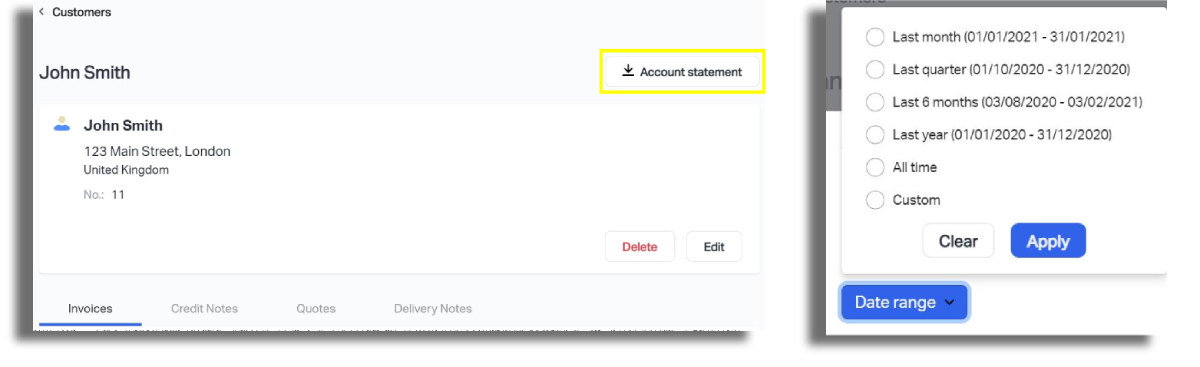Viewport: 1200px width, 367px height.
Task: Delete the John Smith customer
Action: pyautogui.click(x=640, y=247)
